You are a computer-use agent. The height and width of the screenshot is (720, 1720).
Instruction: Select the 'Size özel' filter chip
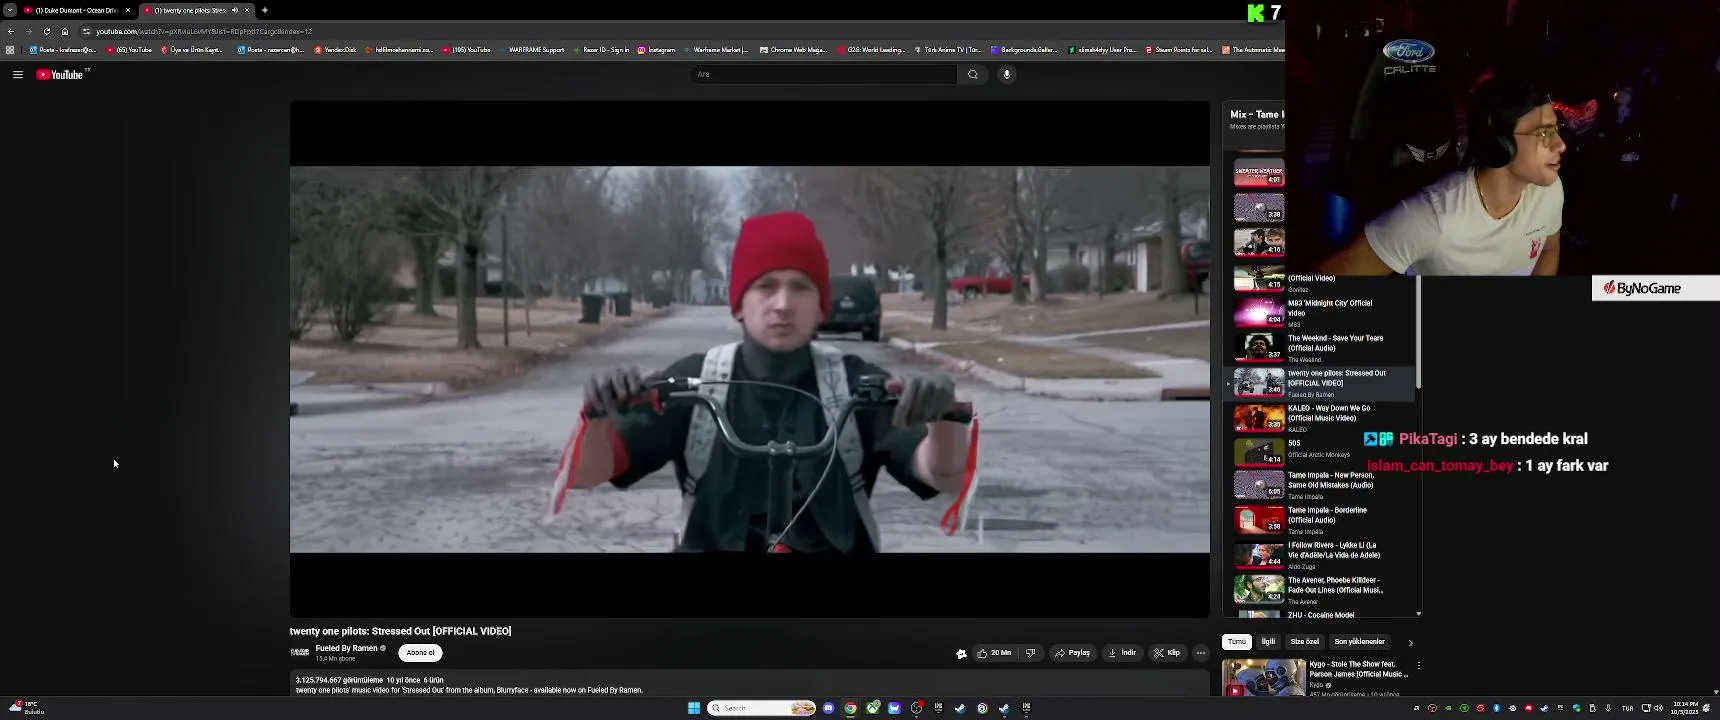[x=1305, y=642]
